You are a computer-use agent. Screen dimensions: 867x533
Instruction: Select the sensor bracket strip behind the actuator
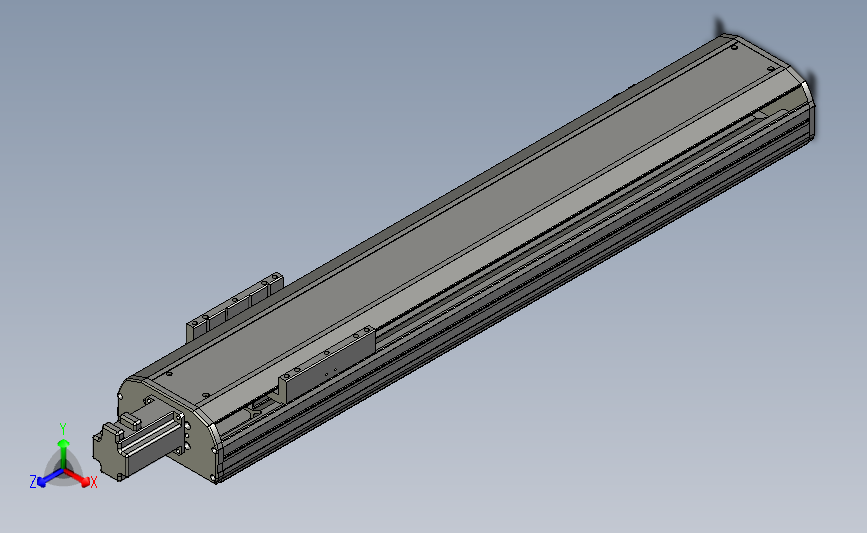click(x=235, y=307)
